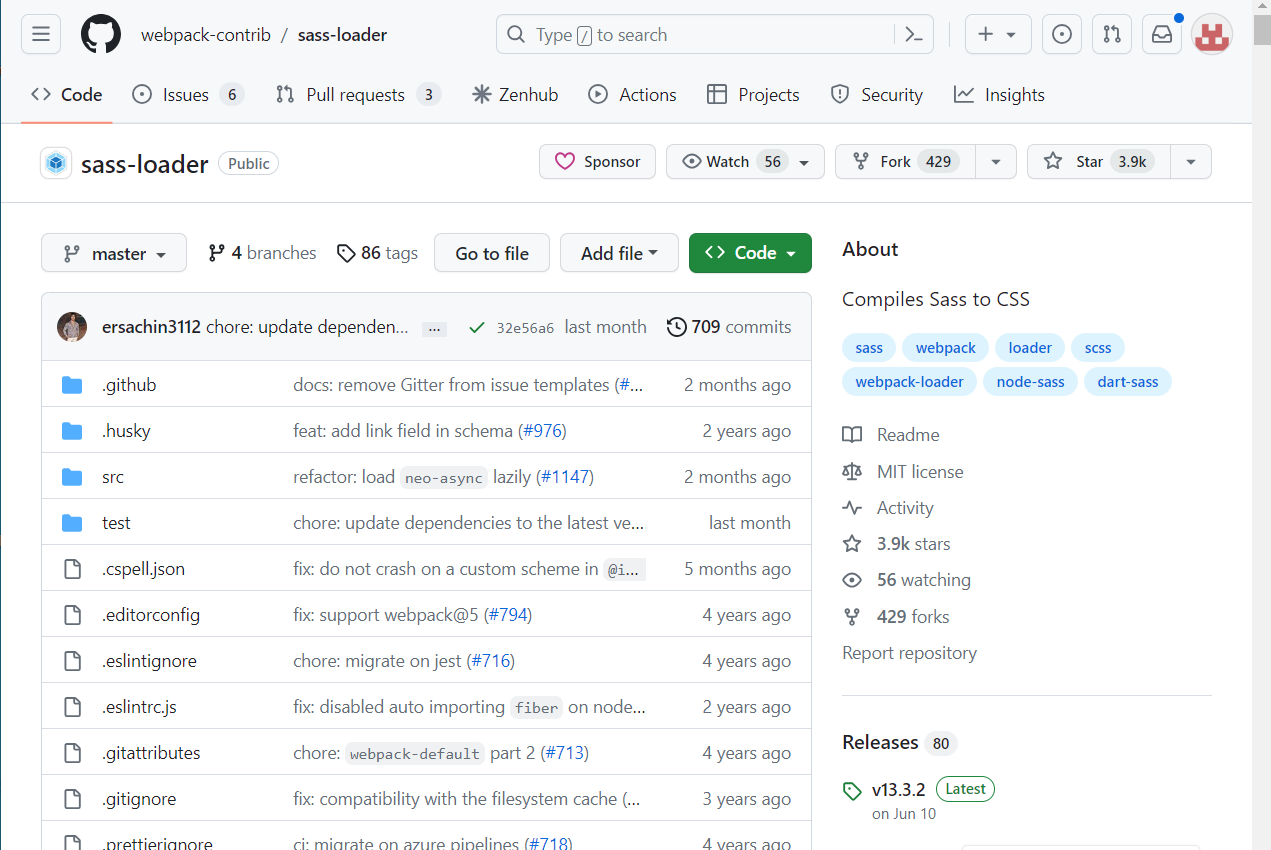The image size is (1271, 850).
Task: Switch to the Zenhub tab
Action: 515,95
